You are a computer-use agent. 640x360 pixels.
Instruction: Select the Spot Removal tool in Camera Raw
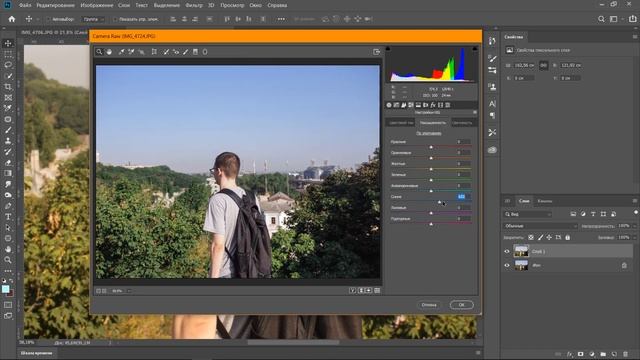(x=166, y=52)
